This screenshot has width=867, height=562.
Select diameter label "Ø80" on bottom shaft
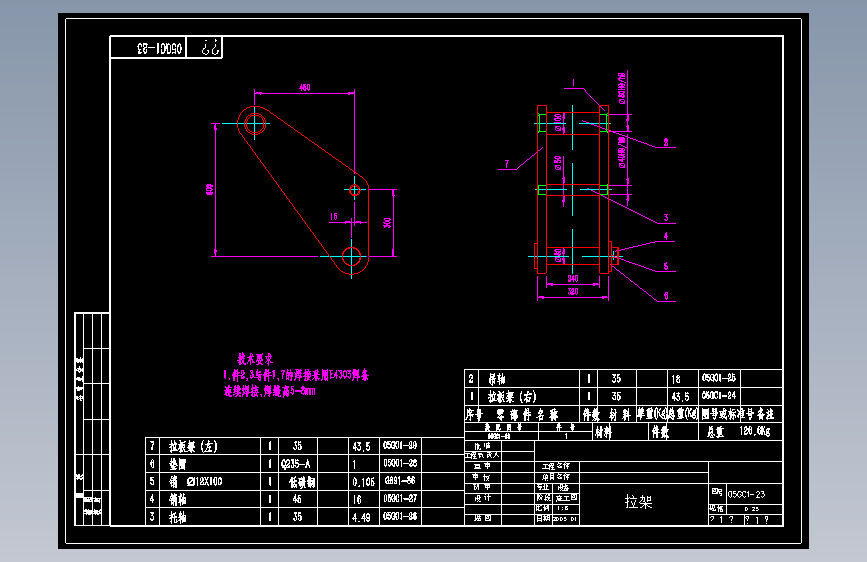tap(558, 256)
